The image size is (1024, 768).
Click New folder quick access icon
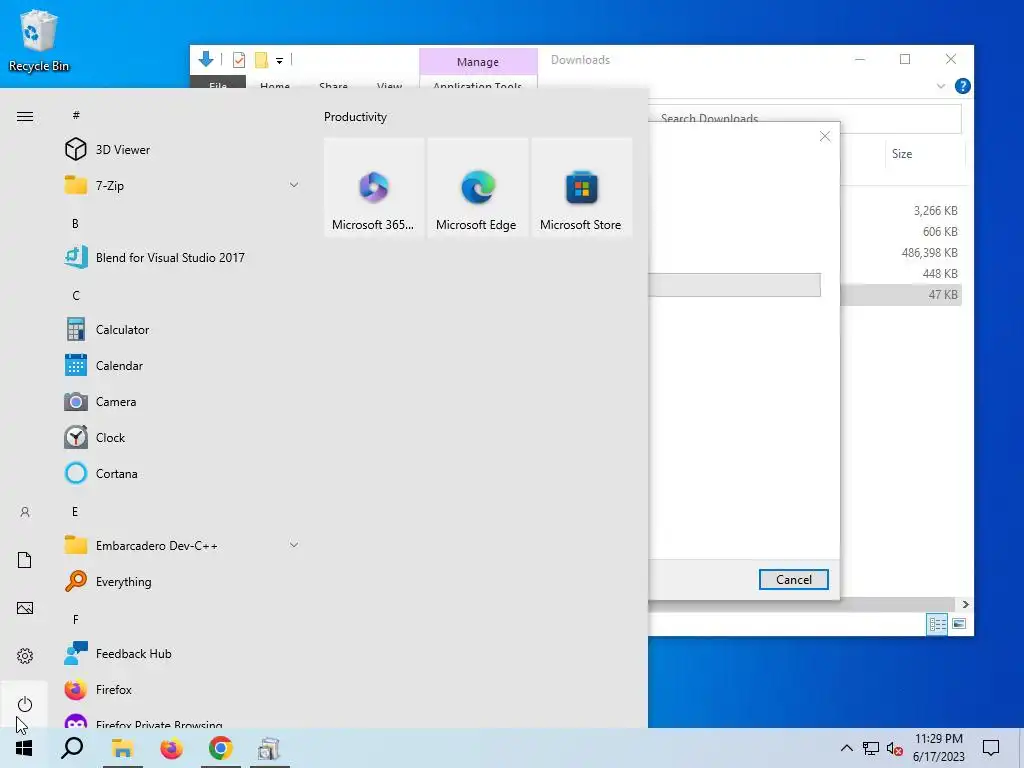pyautogui.click(x=261, y=60)
